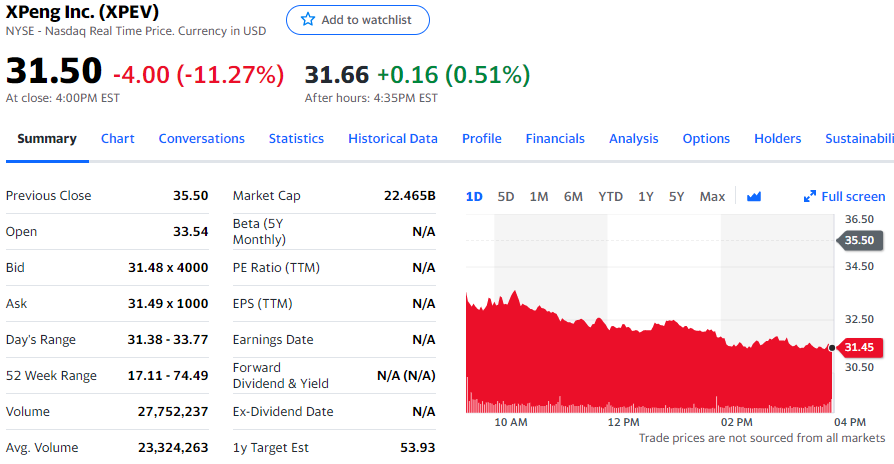The image size is (894, 464).
Task: Go to the Options tab
Action: click(706, 139)
